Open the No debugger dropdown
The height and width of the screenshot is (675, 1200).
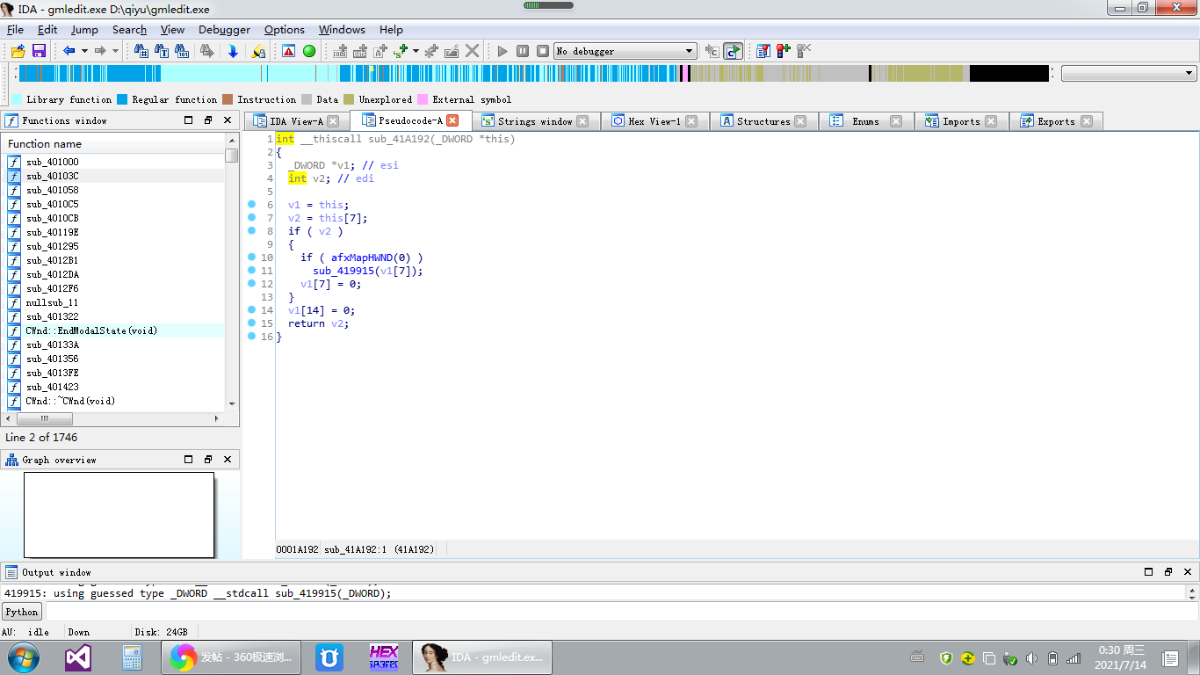point(625,51)
